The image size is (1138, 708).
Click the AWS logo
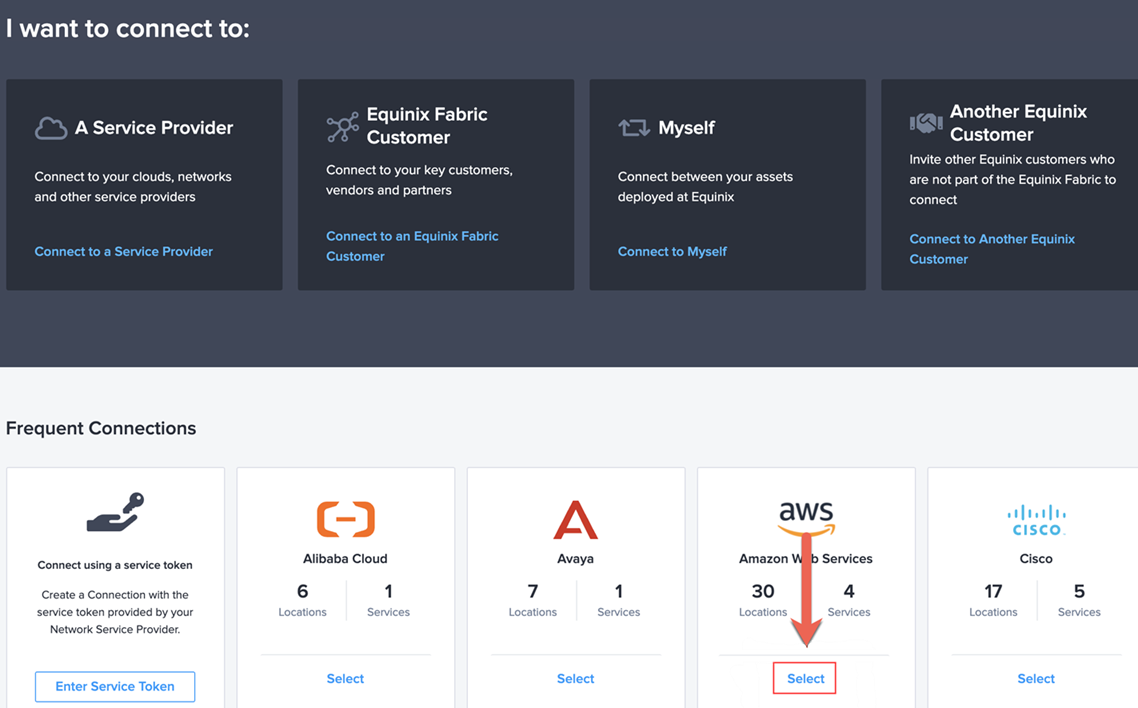point(806,518)
